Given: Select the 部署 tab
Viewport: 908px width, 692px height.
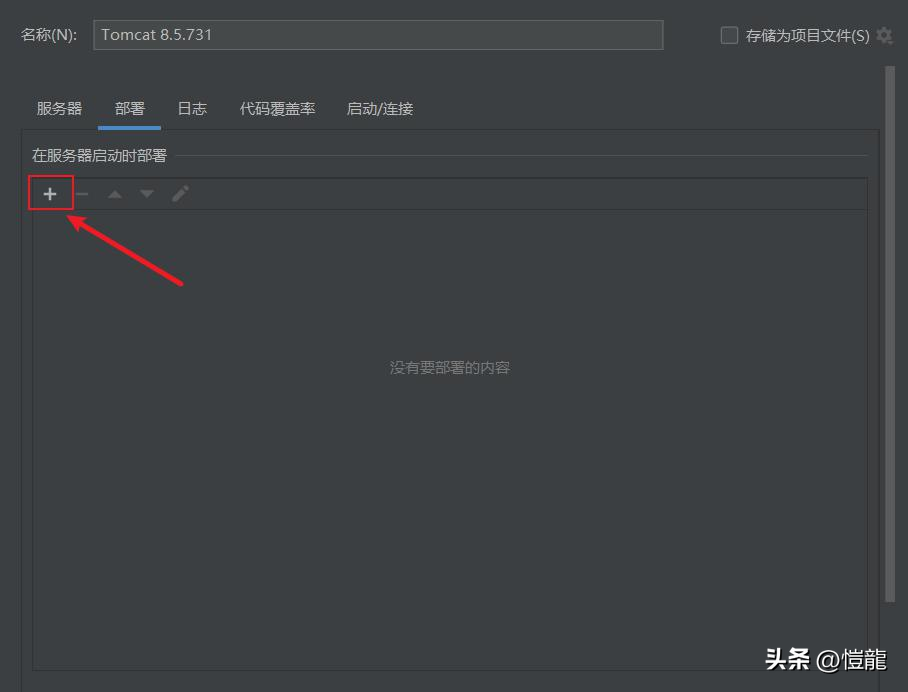Looking at the screenshot, I should tap(130, 108).
